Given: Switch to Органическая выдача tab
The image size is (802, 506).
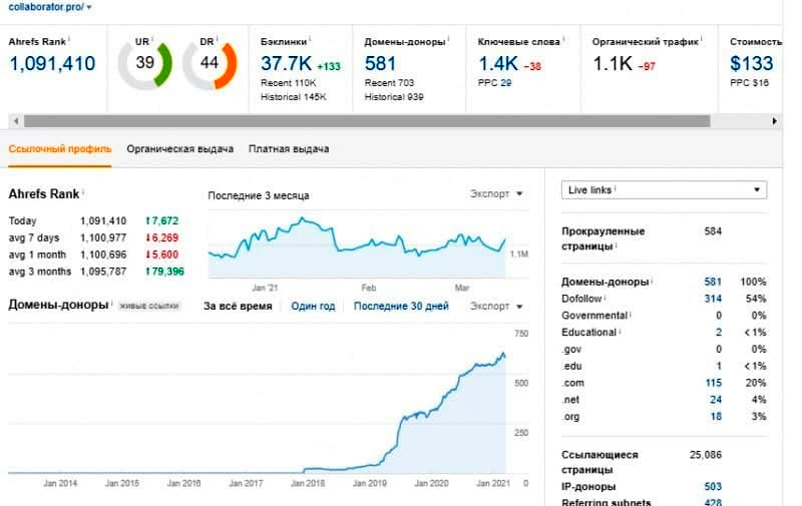Looking at the screenshot, I should [180, 149].
